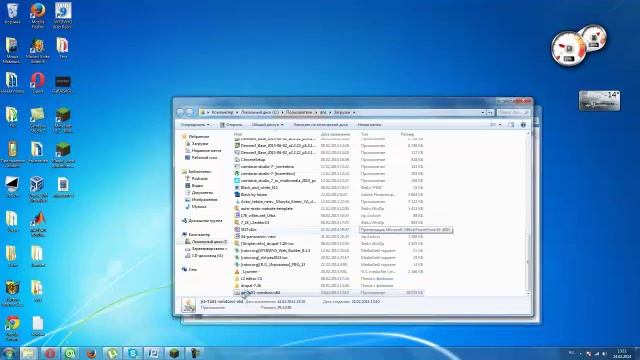Screen dimensions: 640x360
Task: Click Записать на оптический диск
Action: tap(320, 124)
